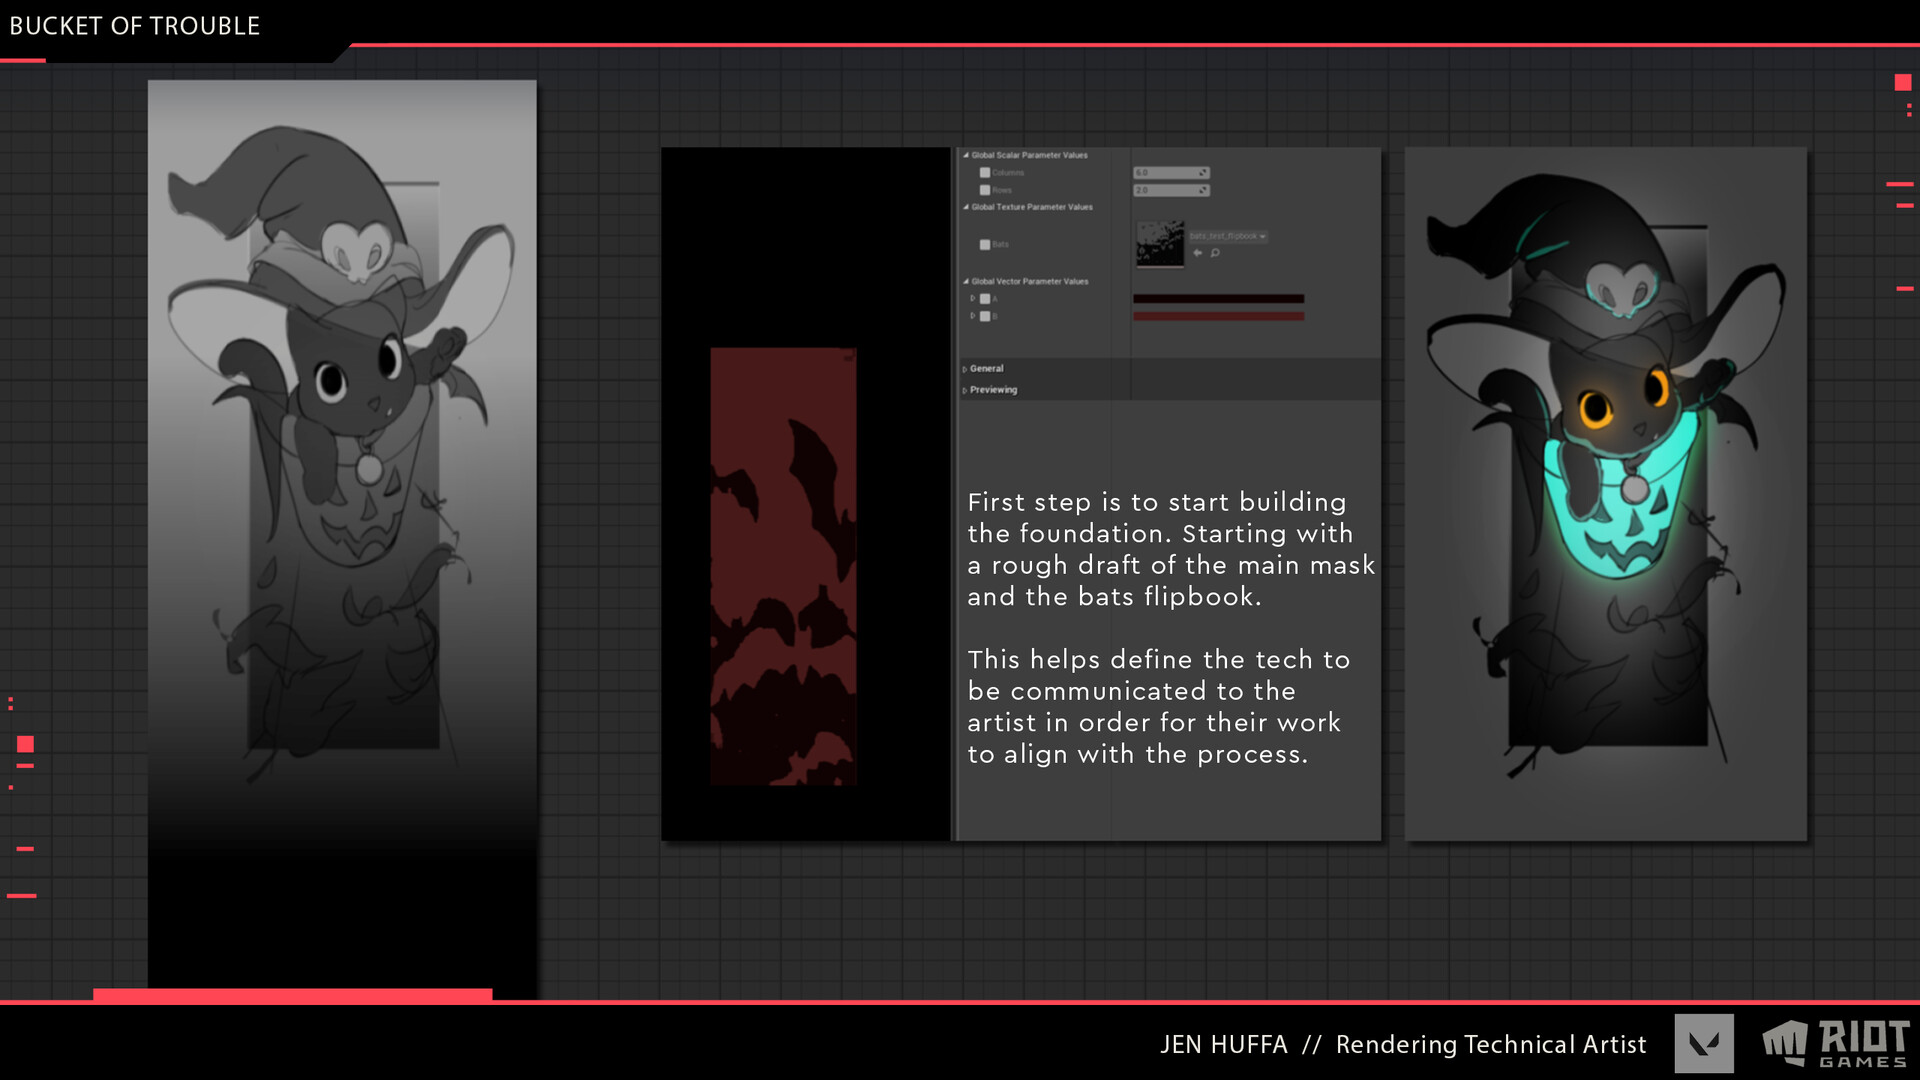Toggle override checkbox for vector parameter B
This screenshot has width=1920, height=1080.
tap(985, 315)
